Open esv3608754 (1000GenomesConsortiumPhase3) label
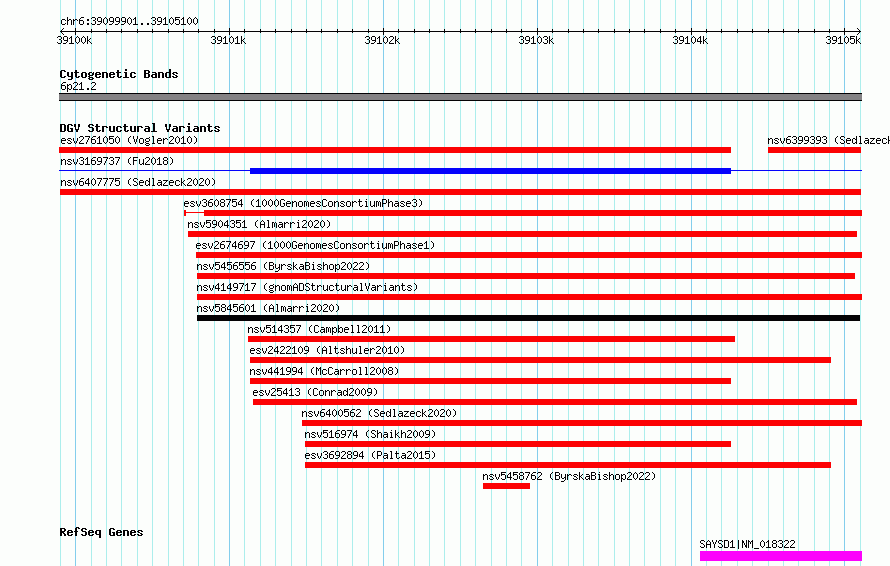Image resolution: width=890 pixels, height=566 pixels. [303, 203]
